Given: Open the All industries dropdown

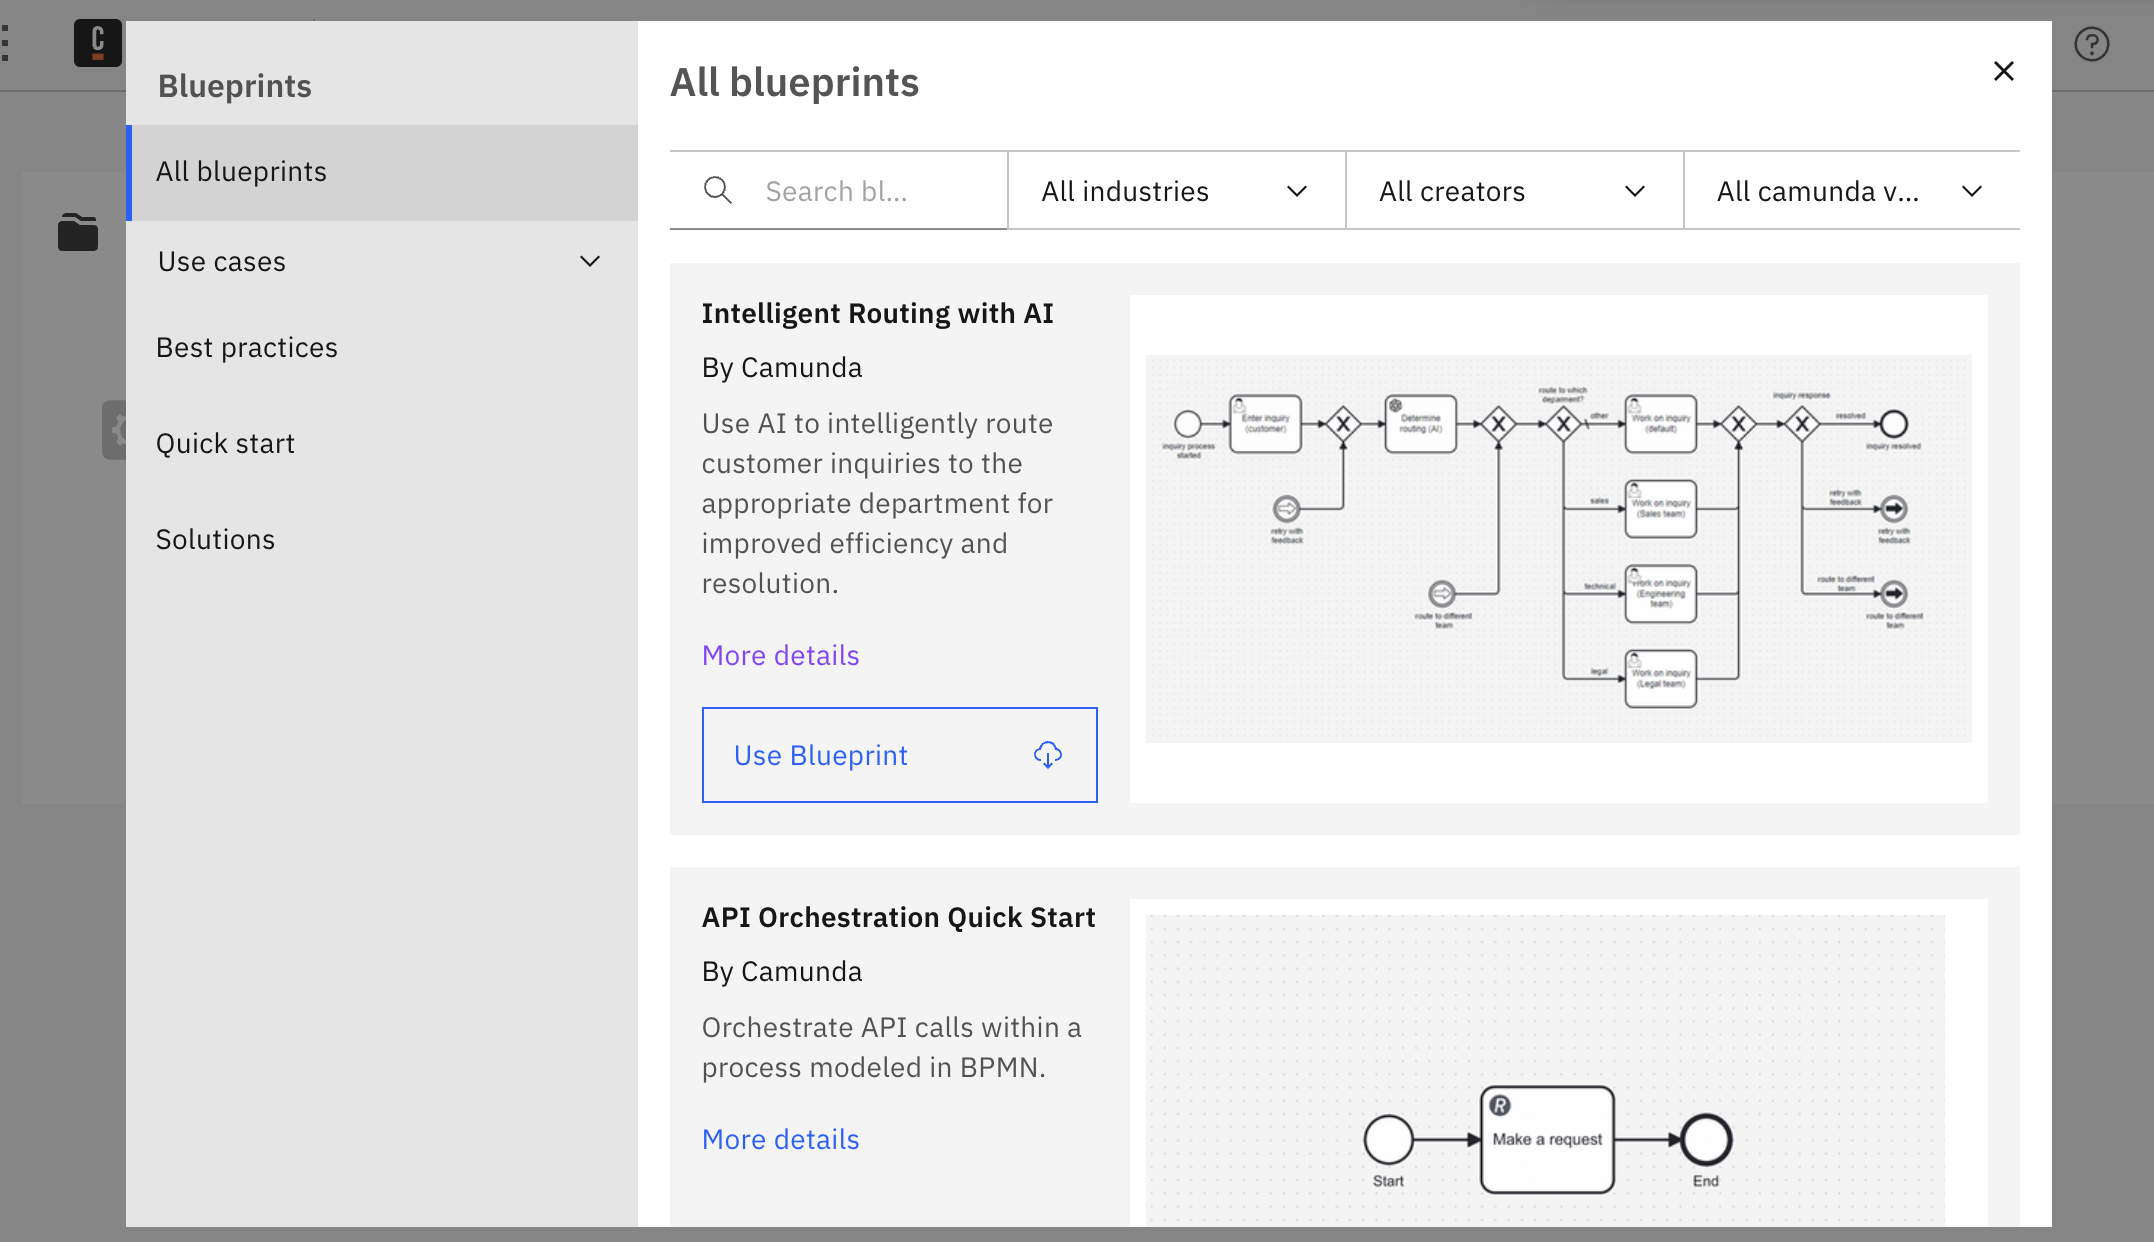Looking at the screenshot, I should [1176, 190].
